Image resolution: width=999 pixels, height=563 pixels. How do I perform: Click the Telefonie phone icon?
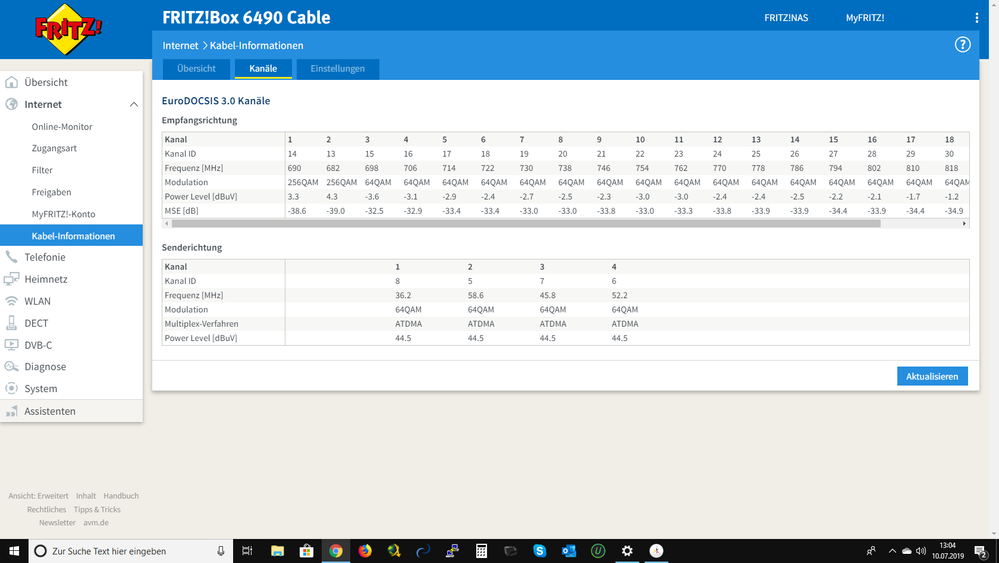coord(11,257)
